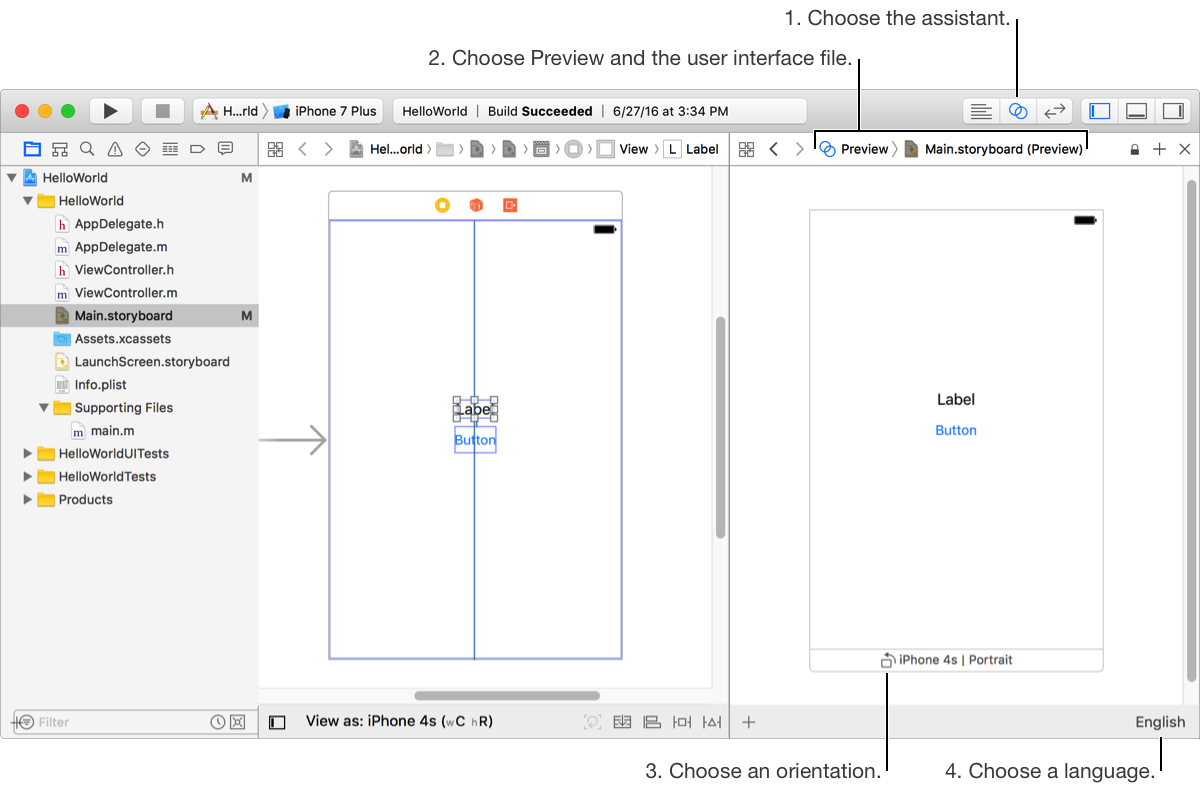
Task: Expand the HelloWorldUITests group
Action: pyautogui.click(x=28, y=454)
